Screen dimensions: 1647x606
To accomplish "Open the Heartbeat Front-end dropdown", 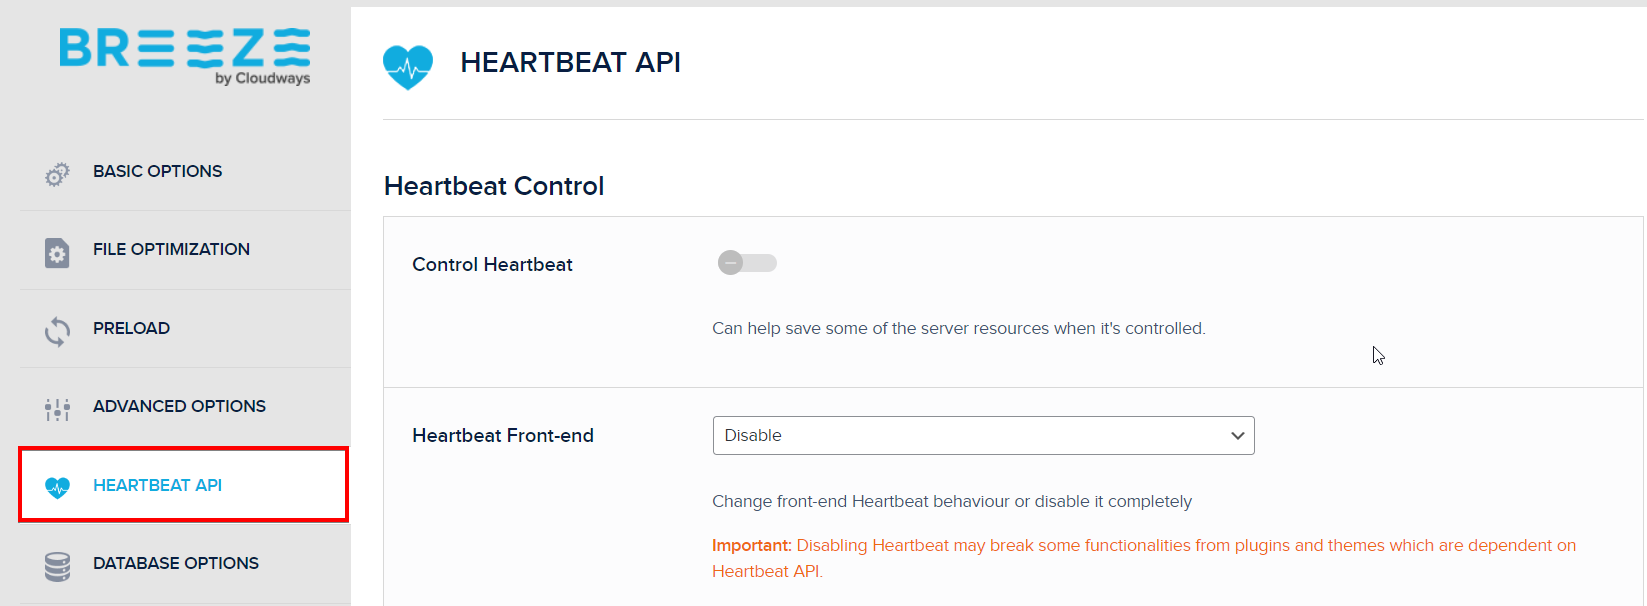I will click(983, 436).
